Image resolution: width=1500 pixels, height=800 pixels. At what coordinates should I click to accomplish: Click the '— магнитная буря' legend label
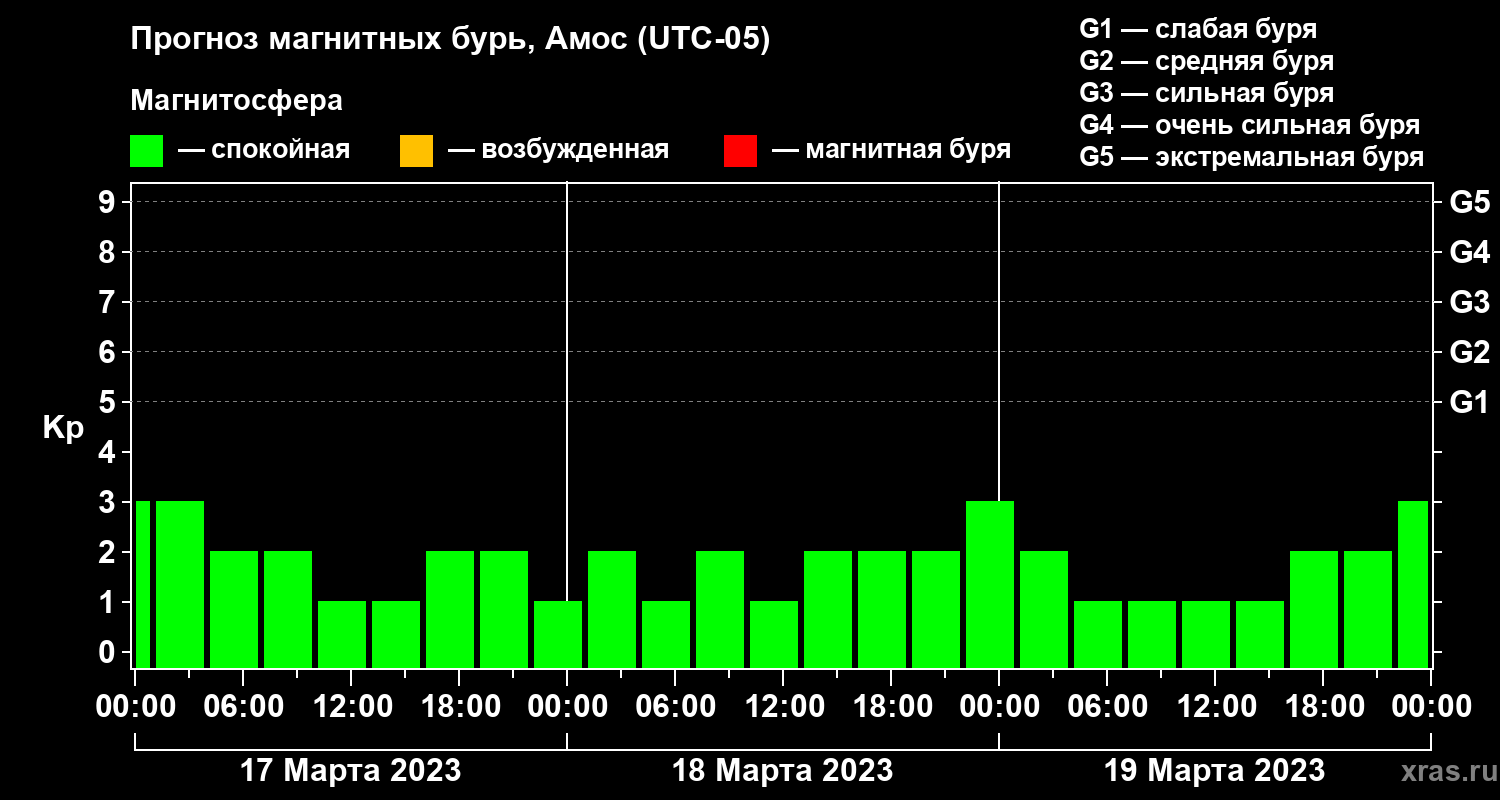[x=891, y=150]
